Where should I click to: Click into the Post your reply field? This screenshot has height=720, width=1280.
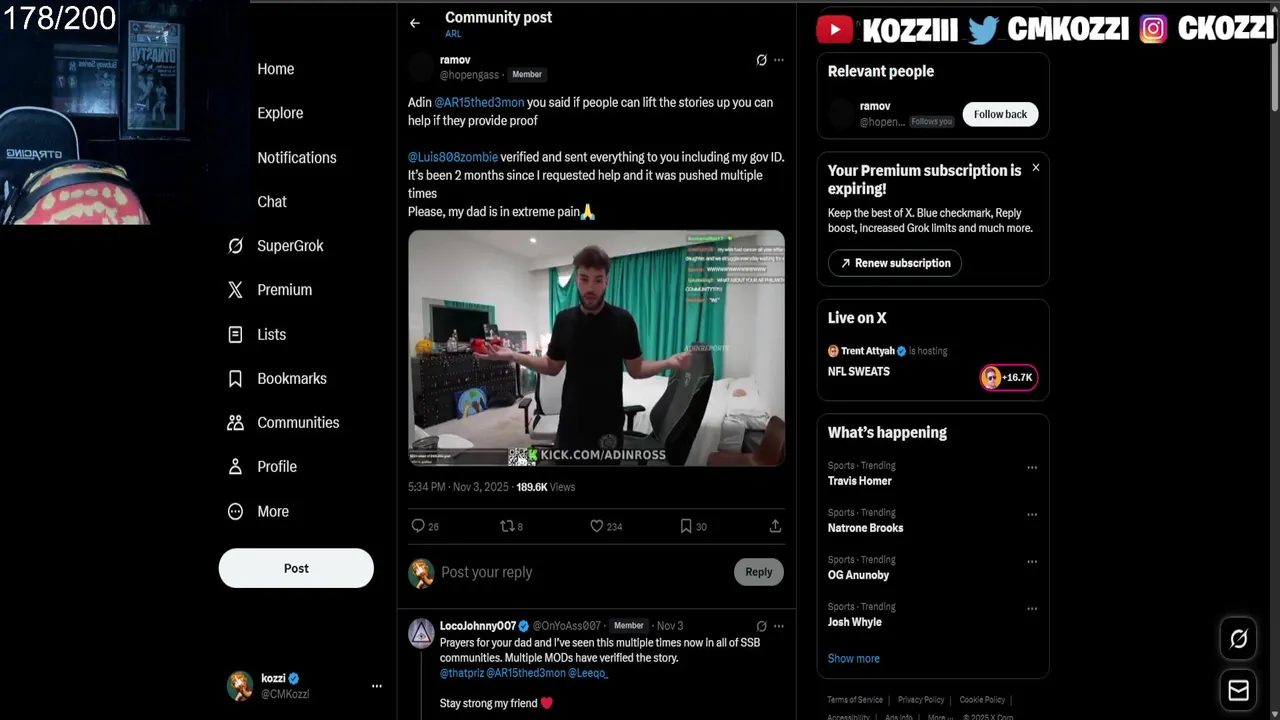click(580, 572)
